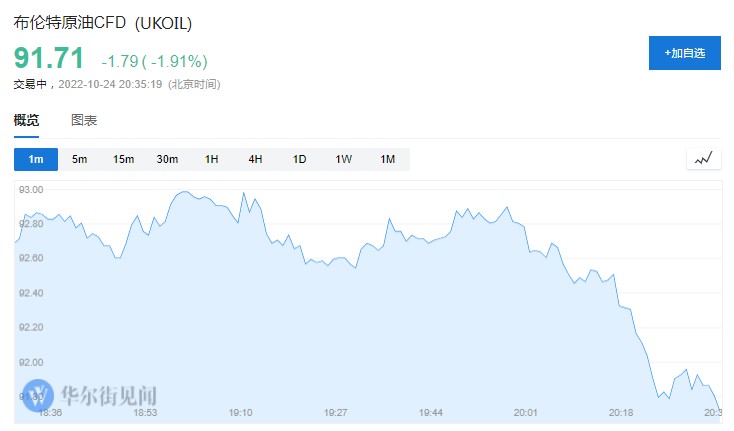Image resolution: width=734 pixels, height=431 pixels.
Task: Open the 图表 tab
Action: pos(84,121)
